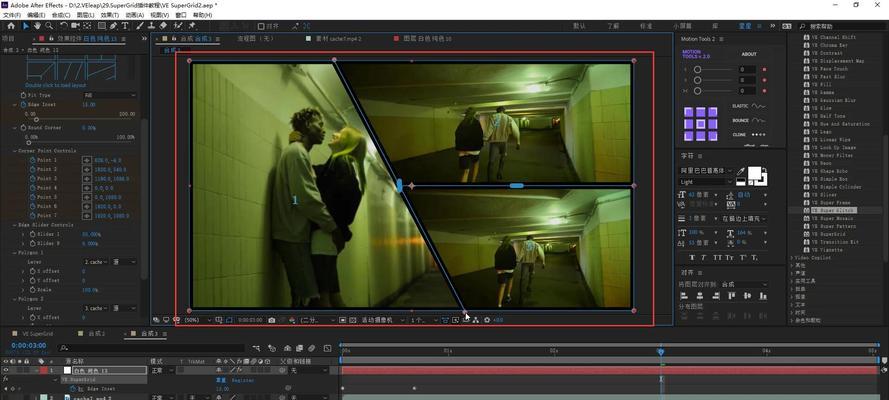The width and height of the screenshot is (889, 400).
Task: Select the Rectangle shape tool
Action: 101,26
